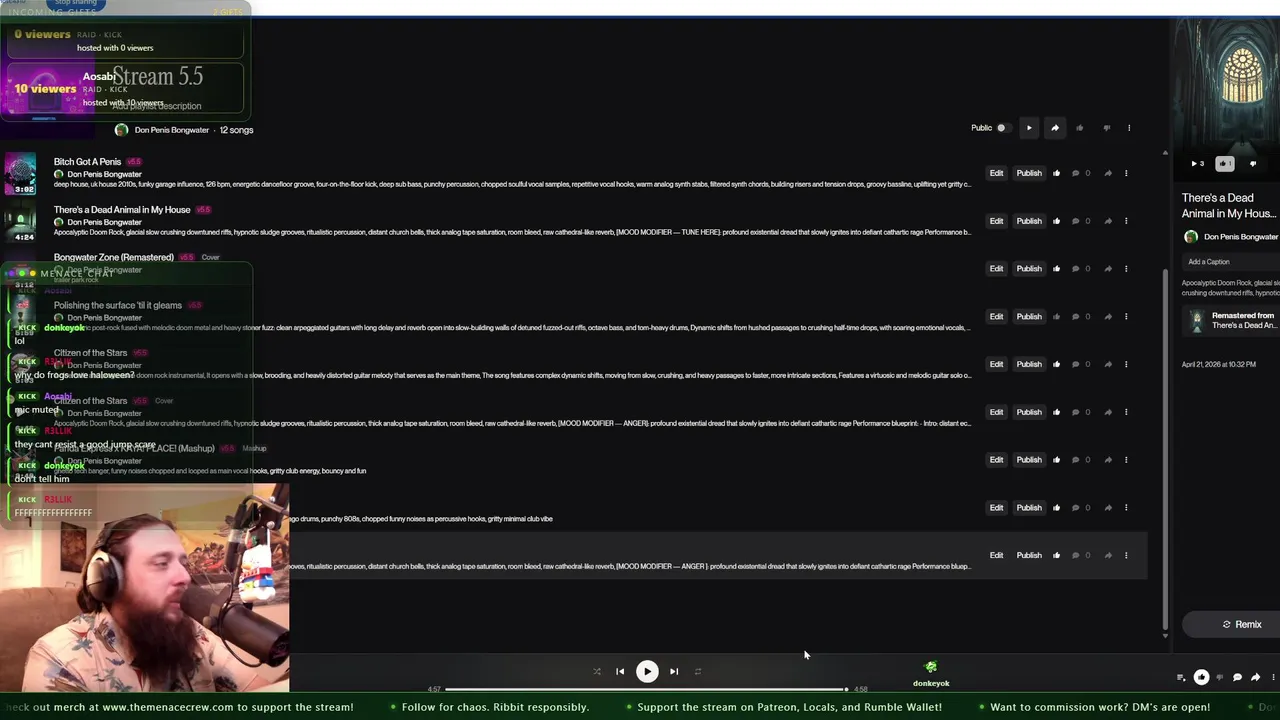Image resolution: width=1280 pixels, height=720 pixels.
Task: Skip to the previous track in the player
Action: tap(620, 672)
